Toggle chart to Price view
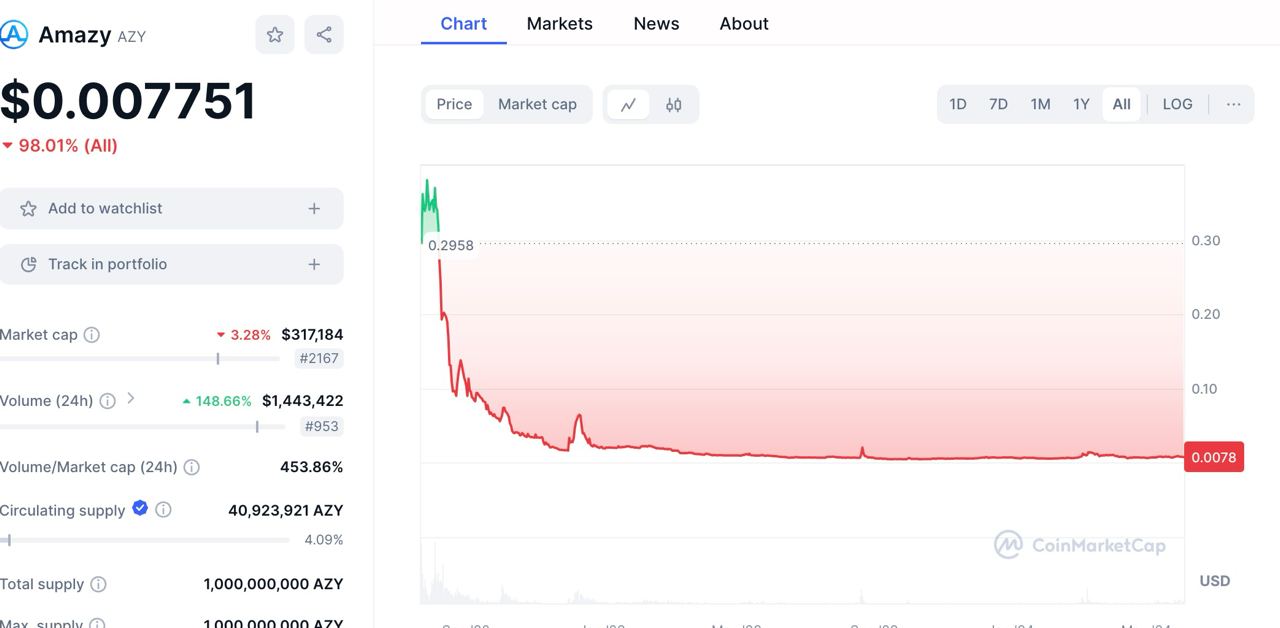Viewport: 1280px width, 628px height. point(454,105)
